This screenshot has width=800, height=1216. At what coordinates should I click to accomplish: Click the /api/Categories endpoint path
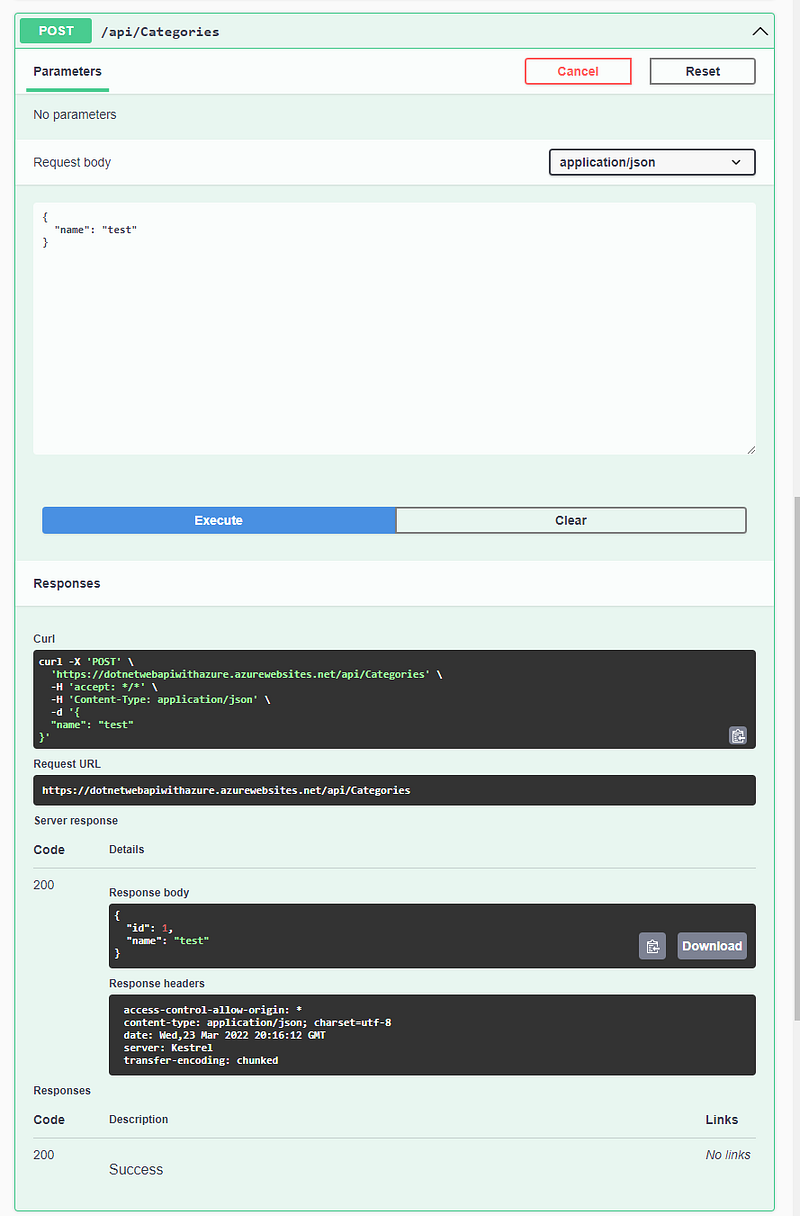(x=160, y=32)
